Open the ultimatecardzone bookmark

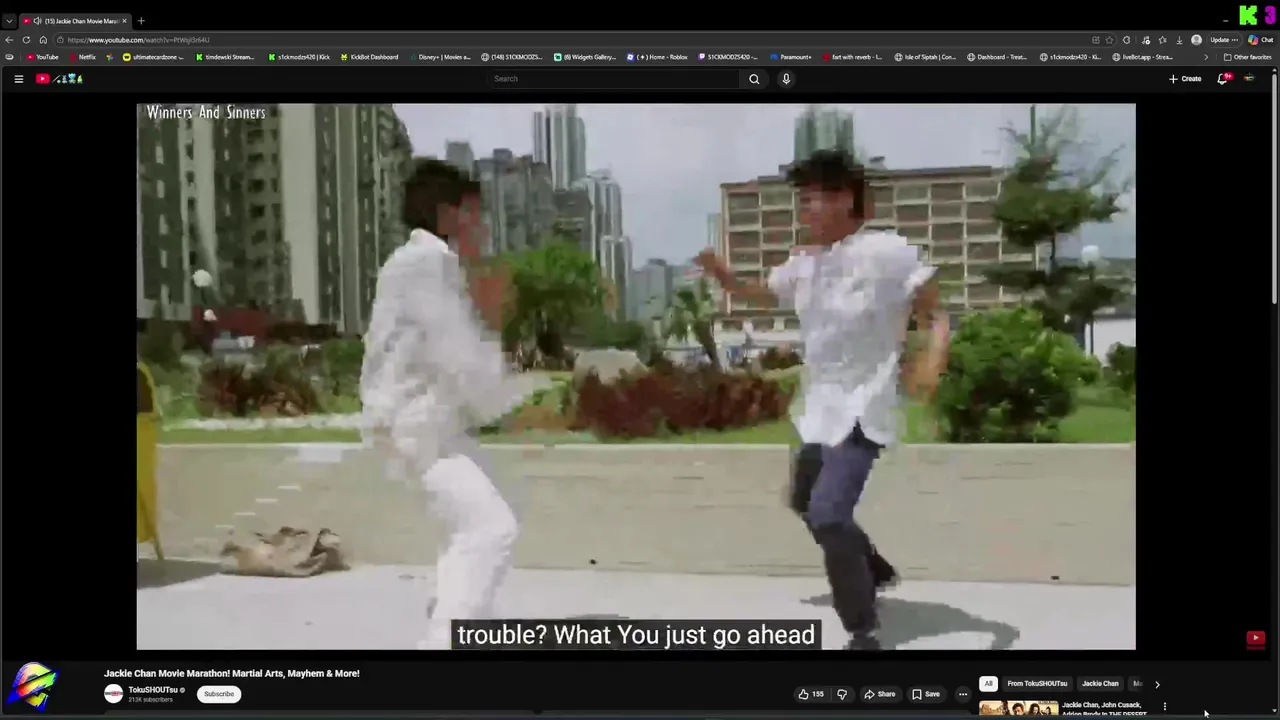(x=152, y=57)
